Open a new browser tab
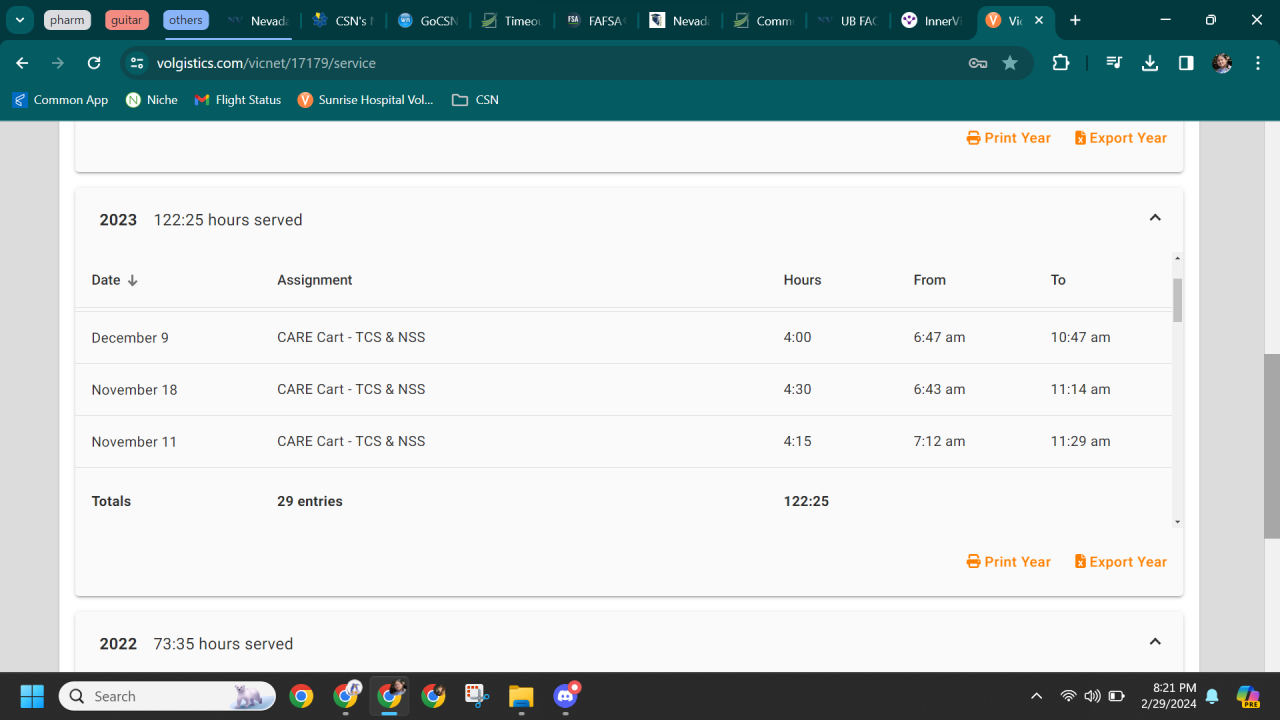 1075,20
